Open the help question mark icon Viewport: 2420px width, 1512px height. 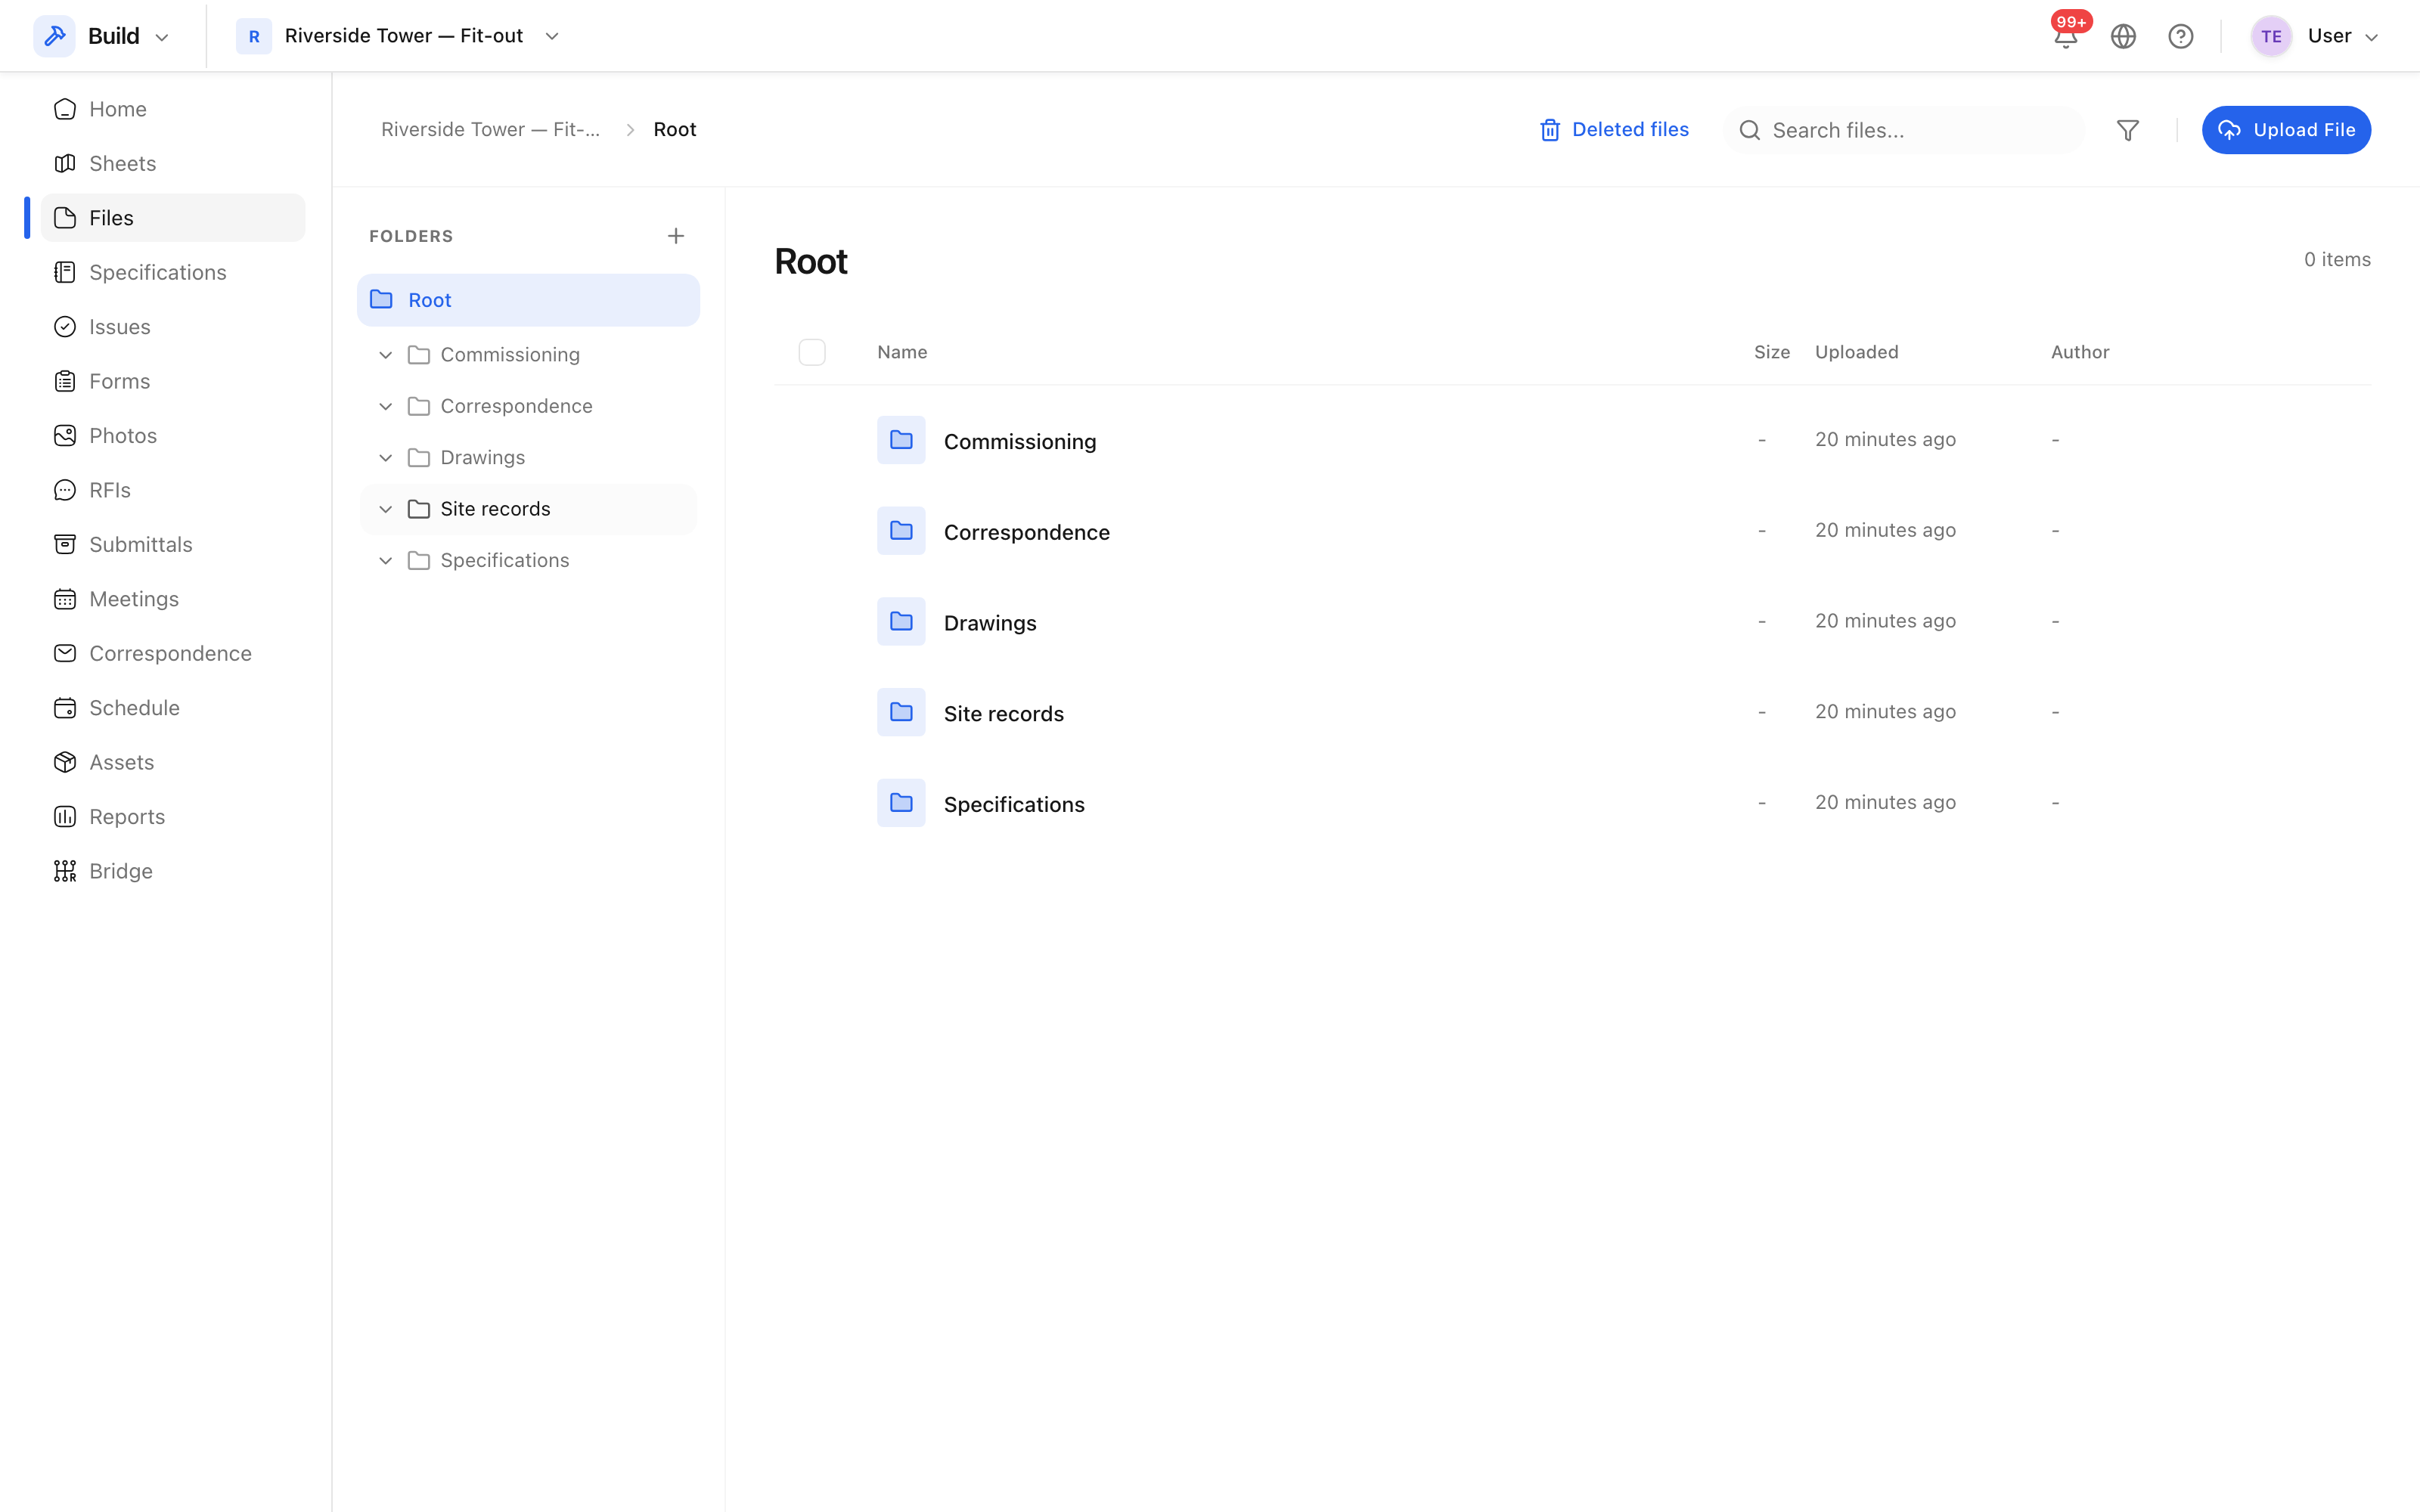(2180, 36)
